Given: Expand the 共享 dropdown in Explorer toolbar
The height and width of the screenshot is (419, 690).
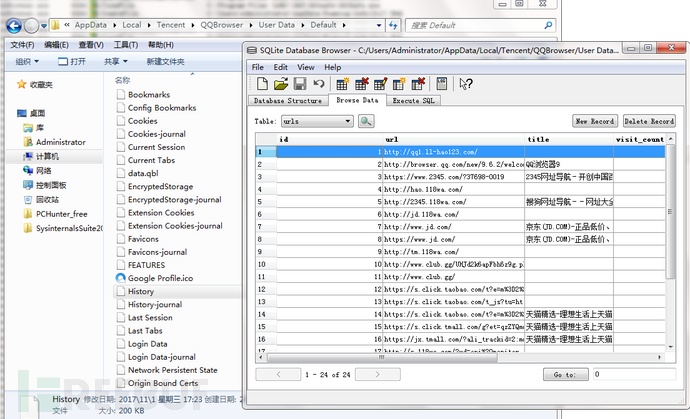Looking at the screenshot, I should (115, 62).
